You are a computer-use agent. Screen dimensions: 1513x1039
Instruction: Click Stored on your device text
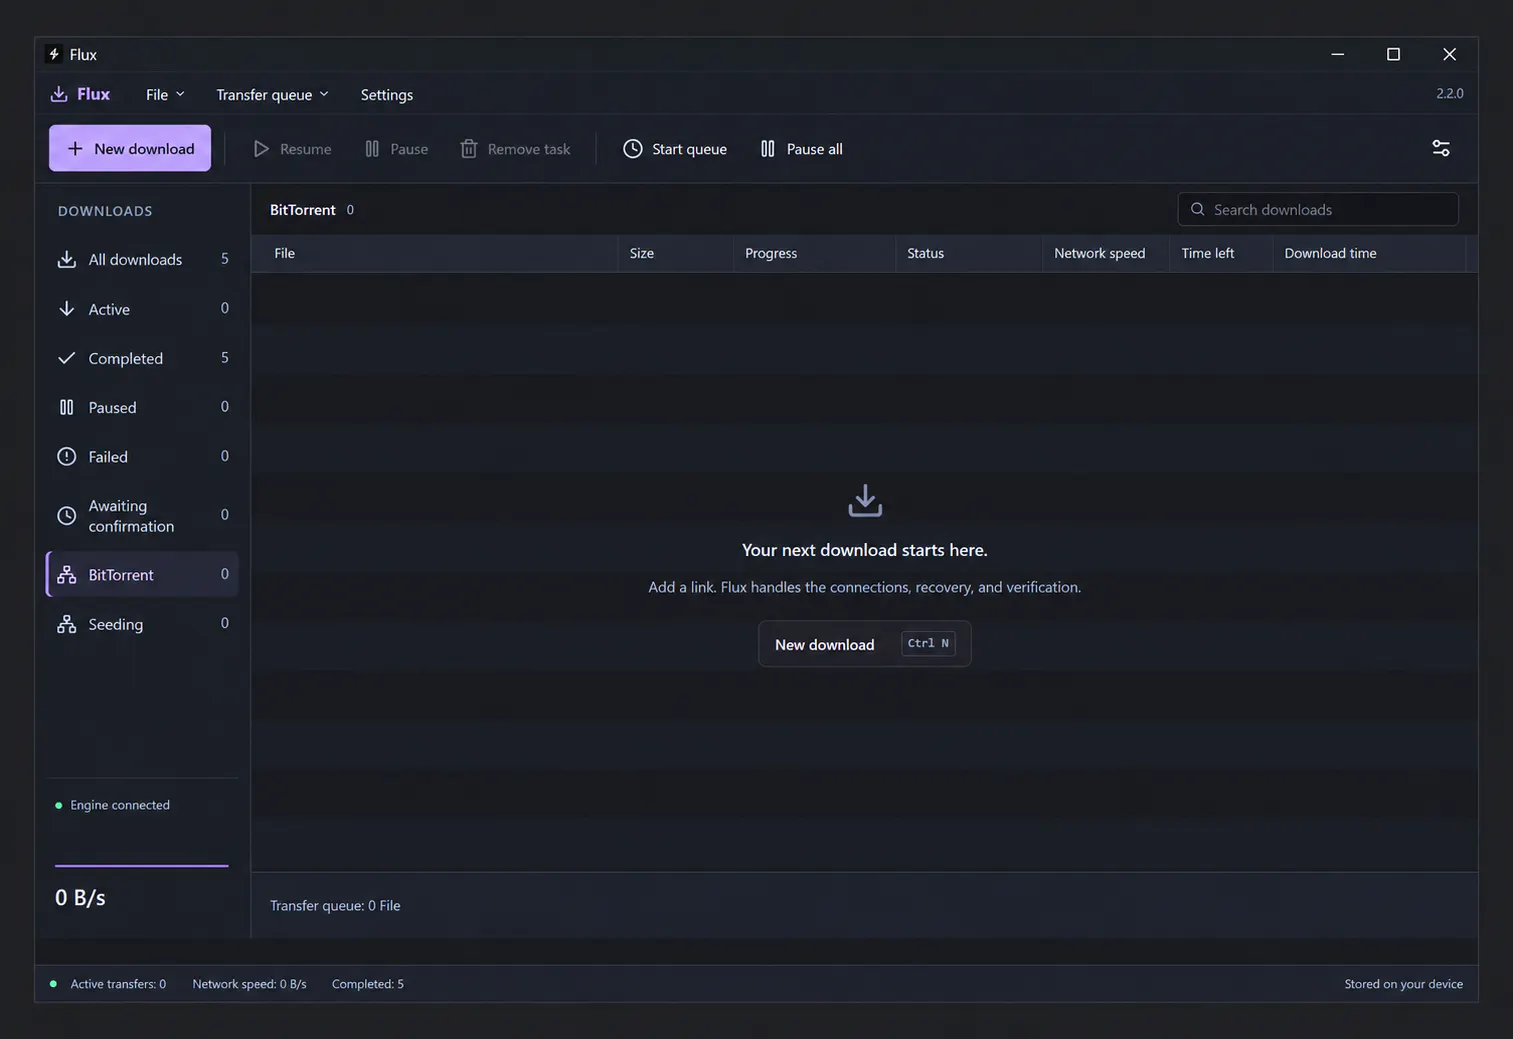[x=1403, y=984]
